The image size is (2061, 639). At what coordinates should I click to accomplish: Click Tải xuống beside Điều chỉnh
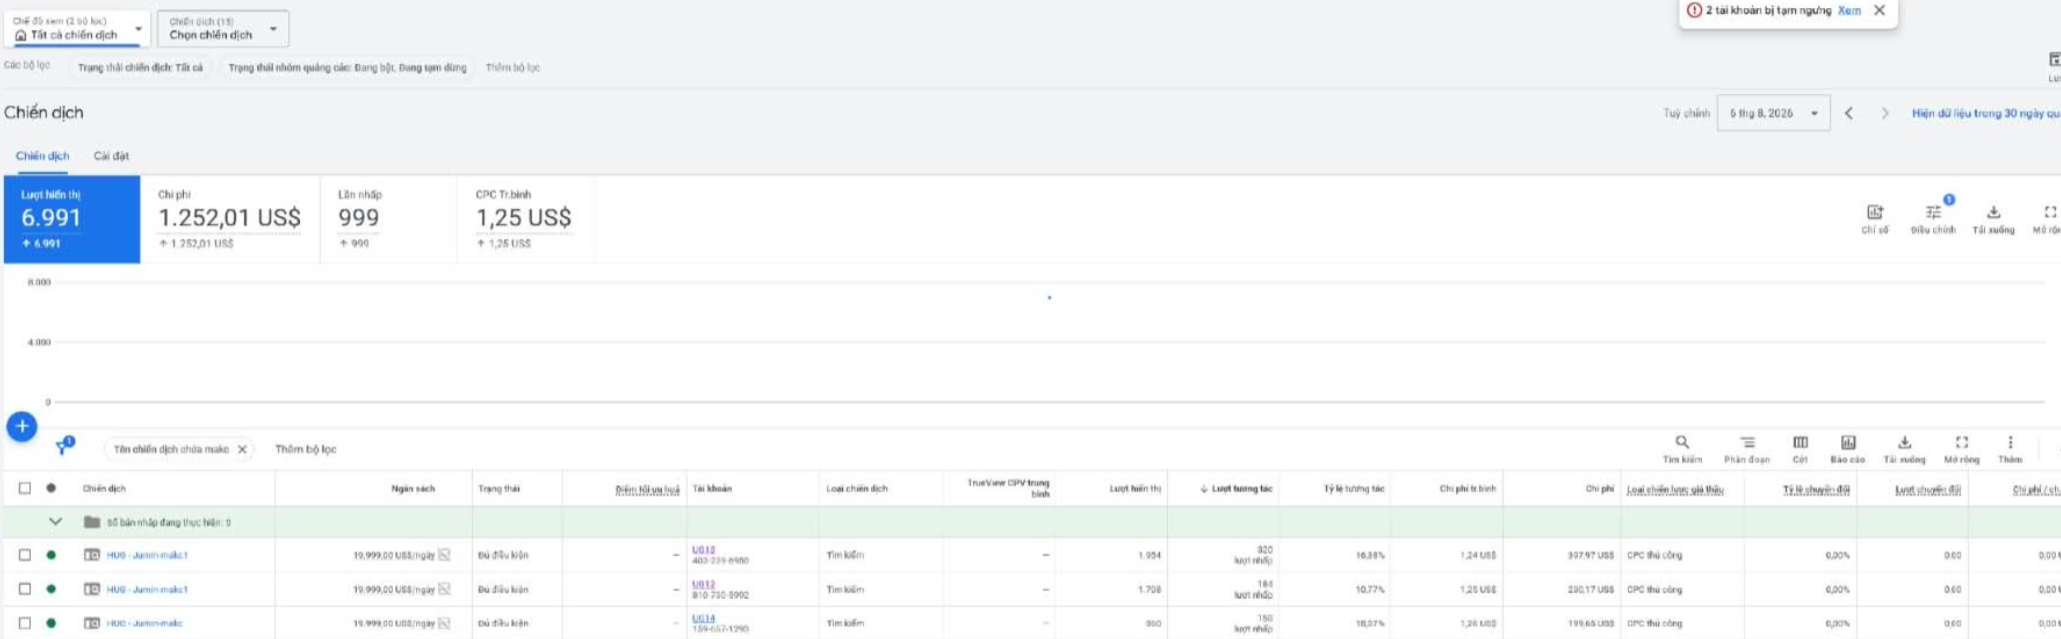1993,219
